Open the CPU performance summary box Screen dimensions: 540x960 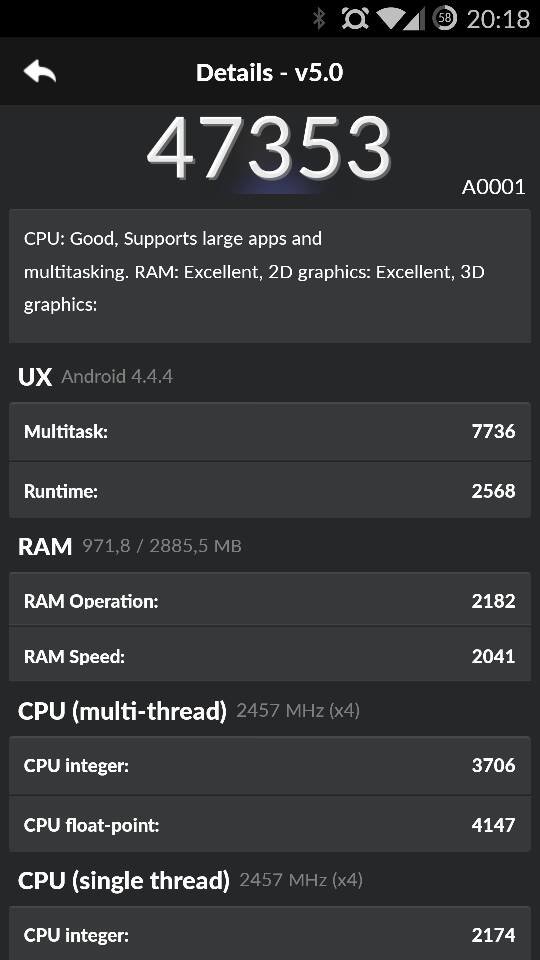(270, 276)
